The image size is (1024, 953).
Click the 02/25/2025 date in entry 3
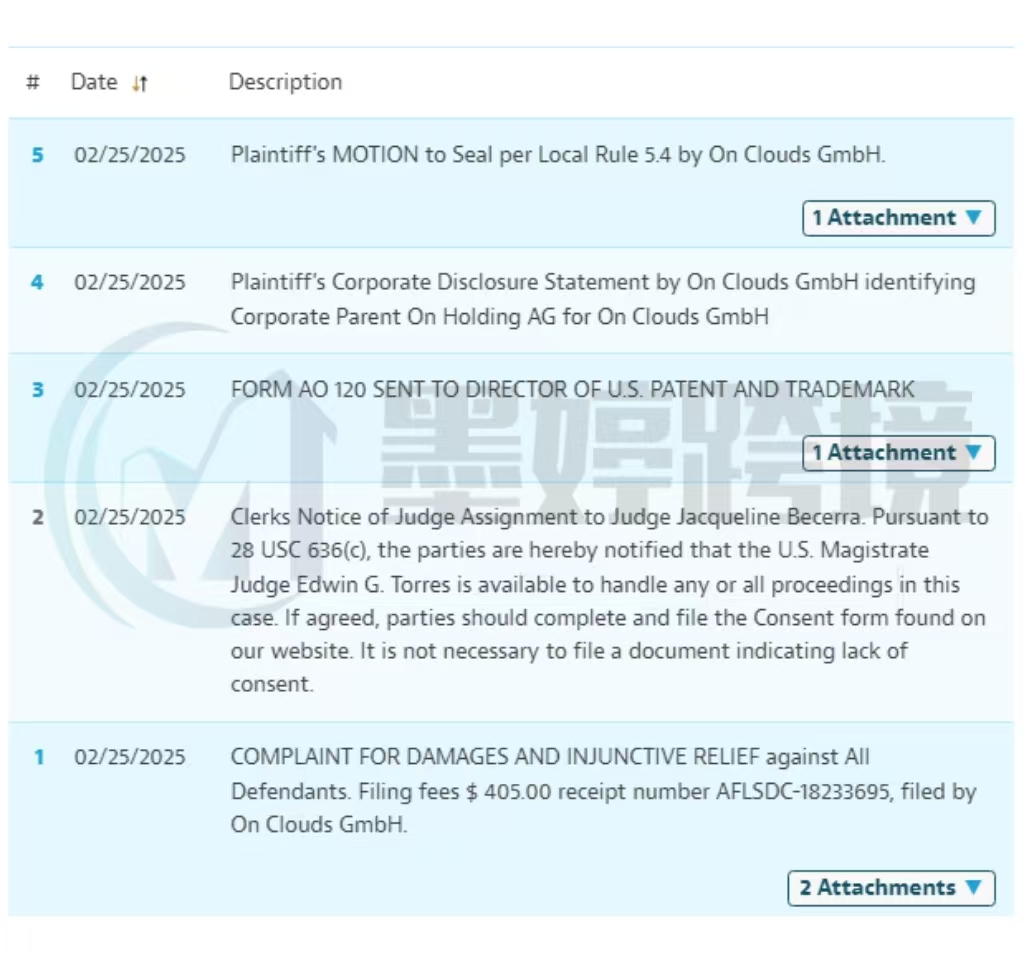(x=130, y=390)
